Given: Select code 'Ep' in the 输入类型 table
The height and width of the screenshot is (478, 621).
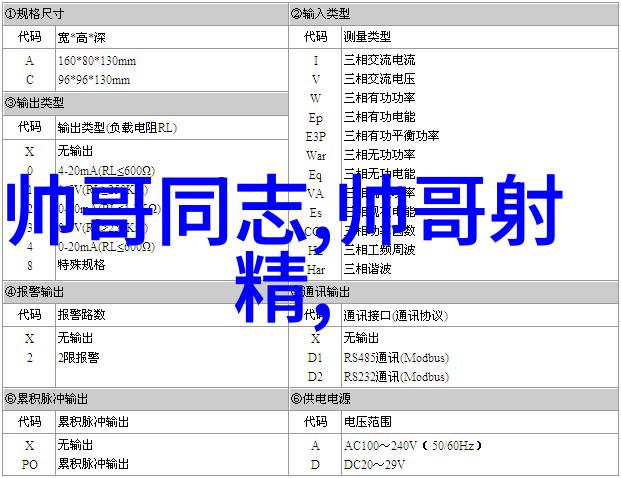Looking at the screenshot, I should point(316,118).
